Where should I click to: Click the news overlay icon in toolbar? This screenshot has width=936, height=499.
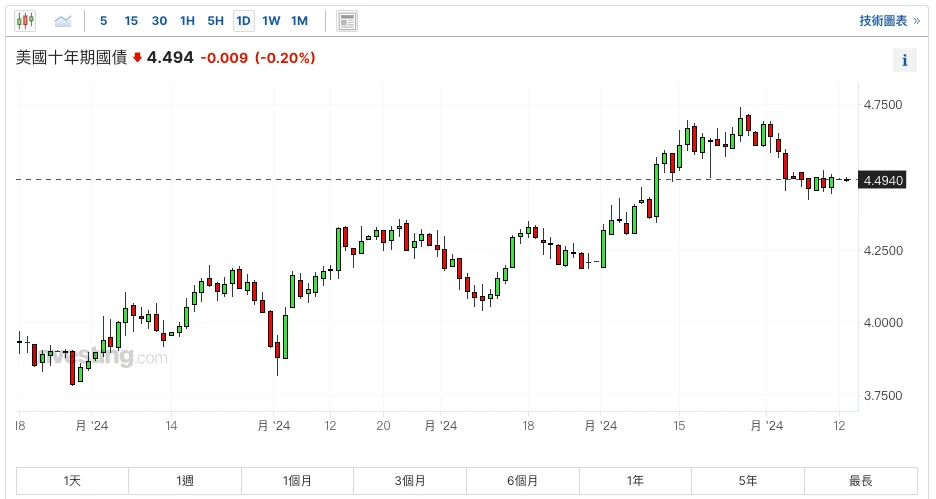347,20
